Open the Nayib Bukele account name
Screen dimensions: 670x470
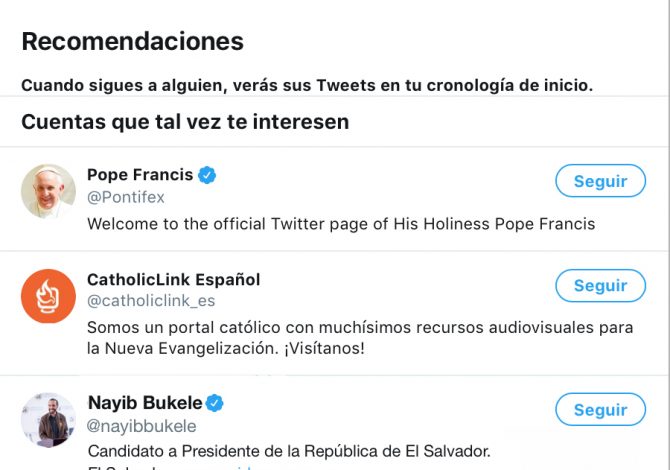[x=145, y=403]
